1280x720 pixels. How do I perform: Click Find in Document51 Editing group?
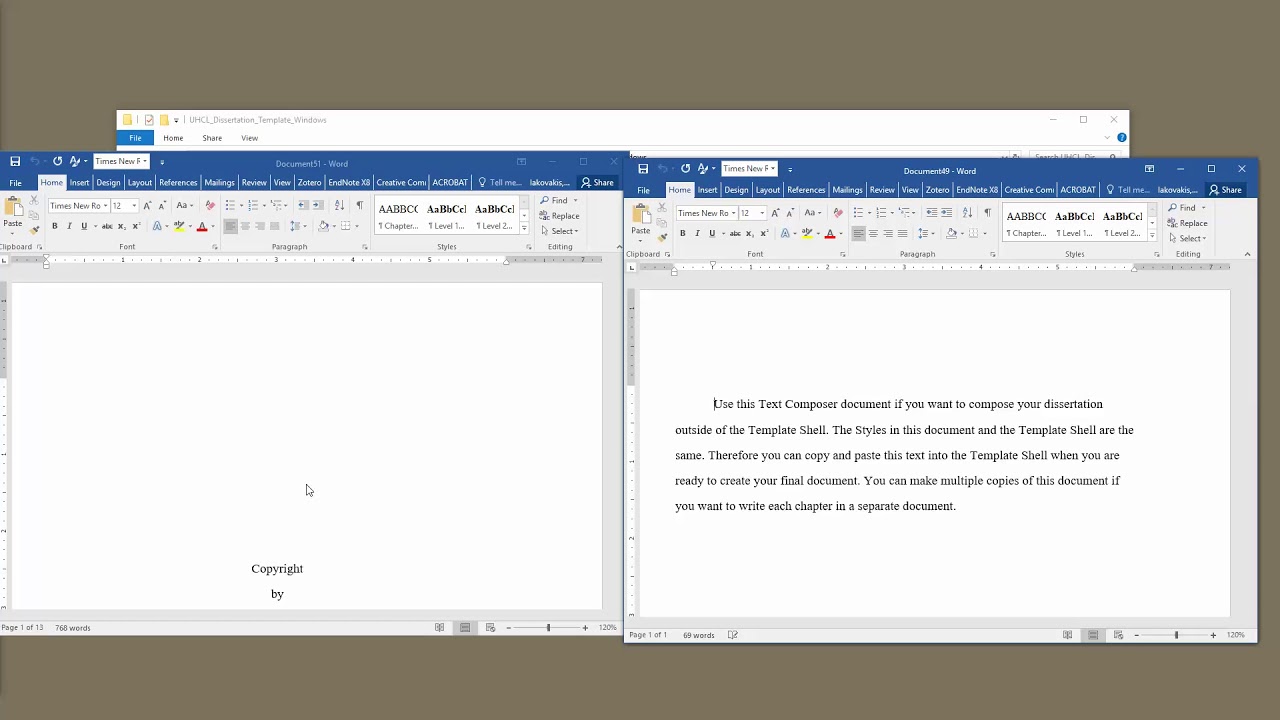pyautogui.click(x=554, y=201)
